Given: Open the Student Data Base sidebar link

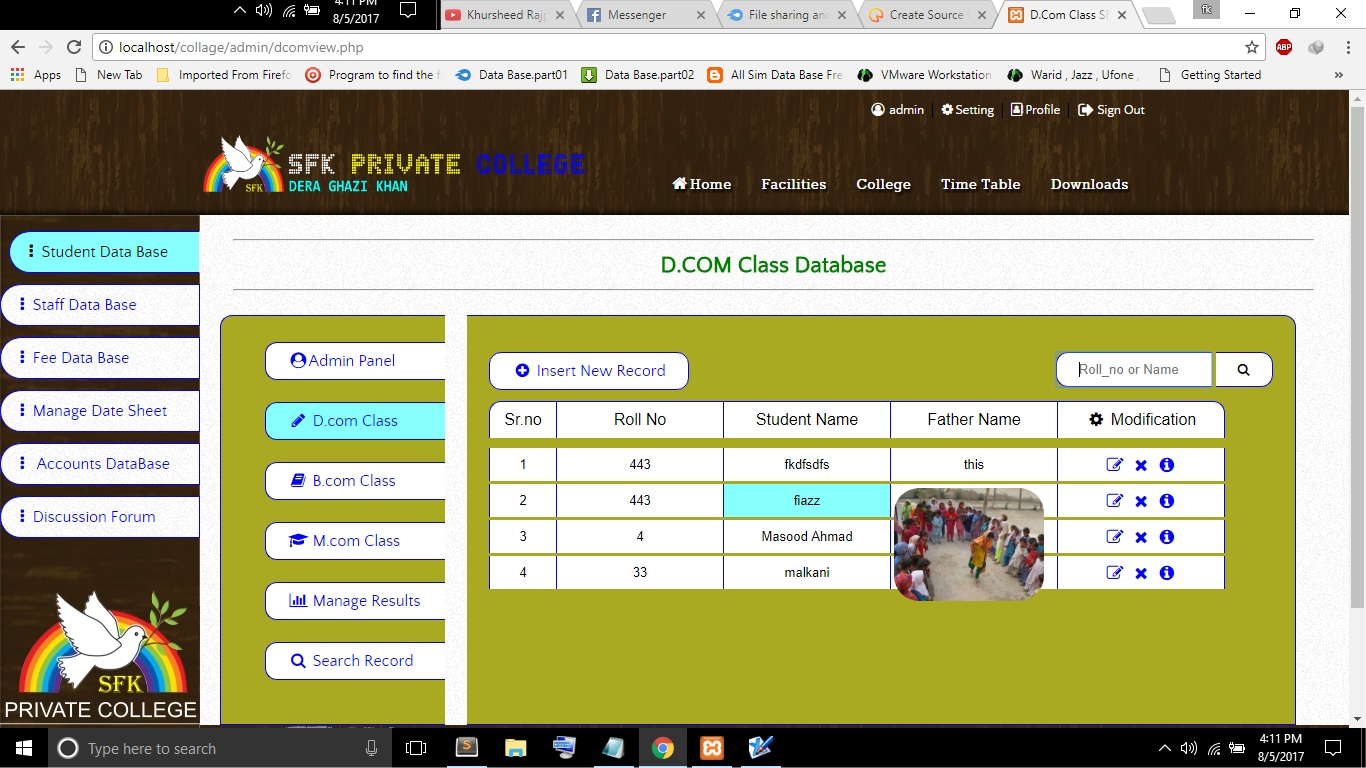Looking at the screenshot, I should [x=104, y=251].
